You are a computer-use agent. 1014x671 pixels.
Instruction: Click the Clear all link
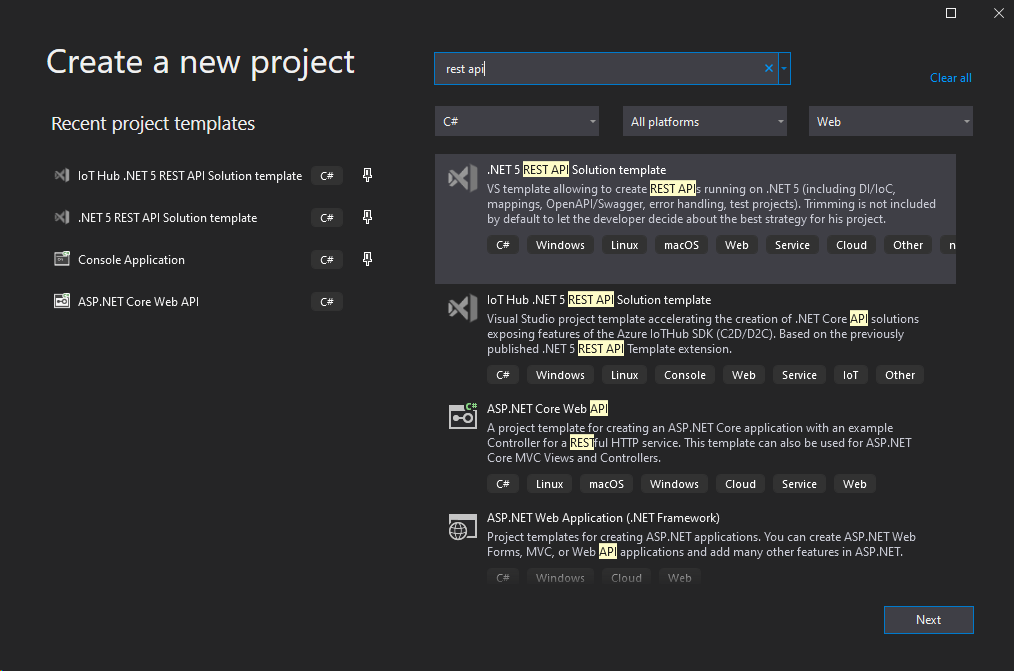(949, 77)
